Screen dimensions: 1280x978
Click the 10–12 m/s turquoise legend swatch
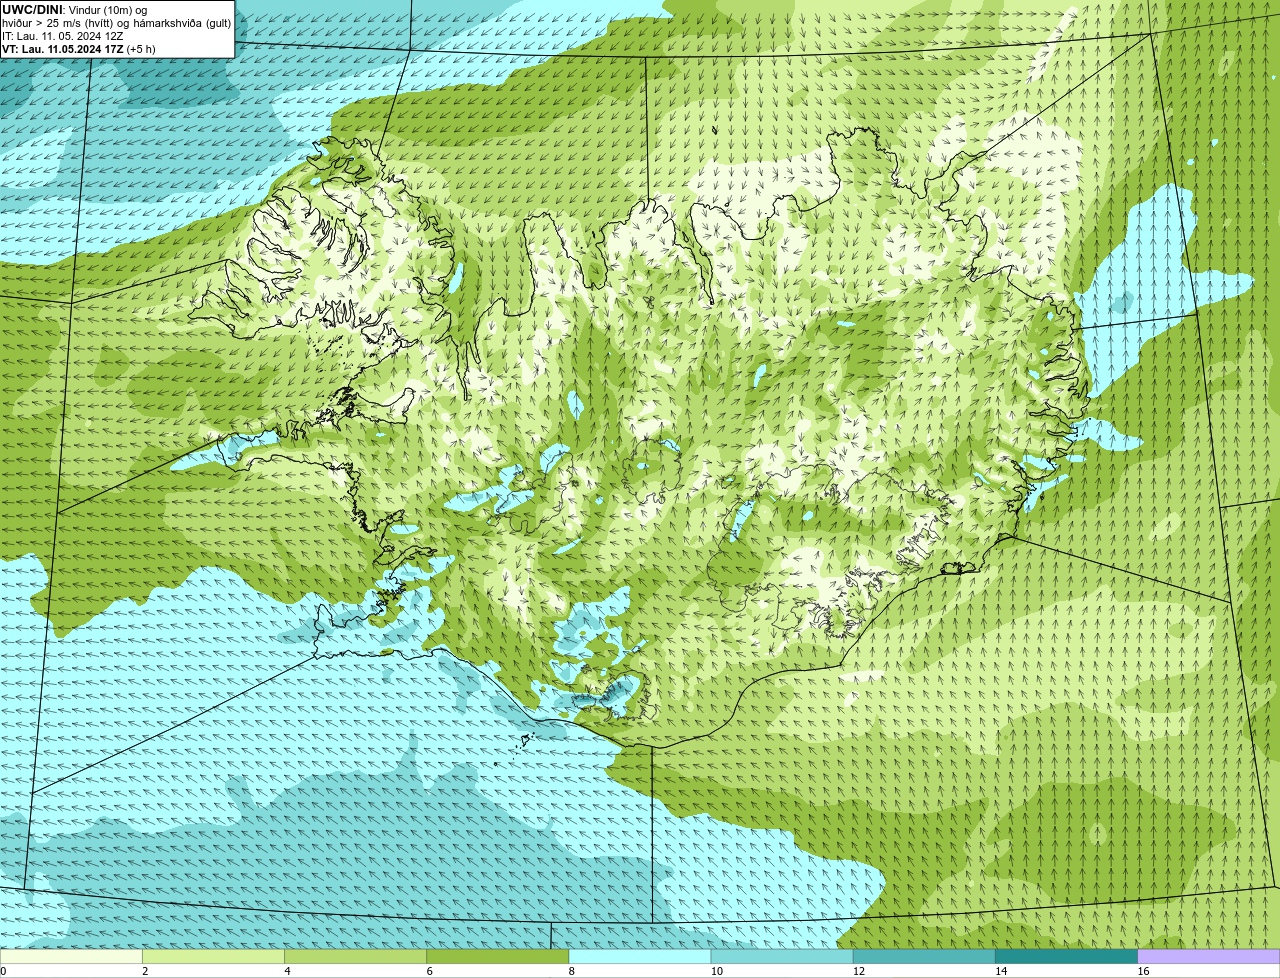coord(782,956)
